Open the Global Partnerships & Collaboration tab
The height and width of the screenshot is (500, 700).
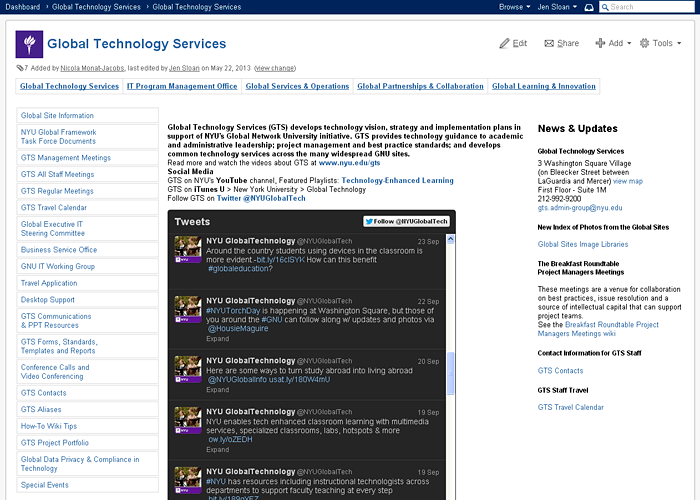(x=420, y=86)
